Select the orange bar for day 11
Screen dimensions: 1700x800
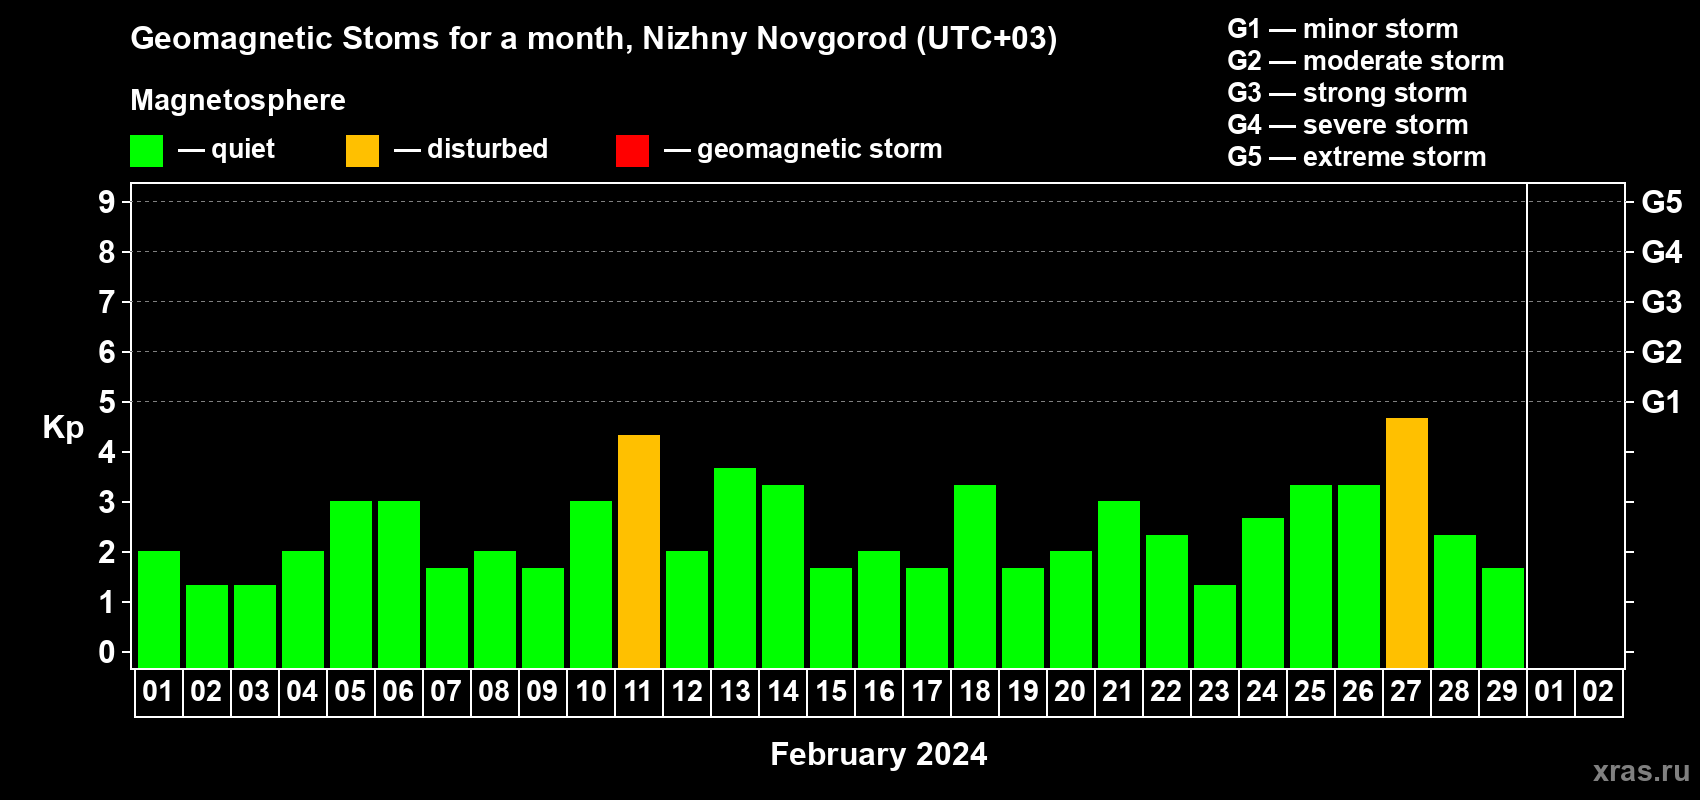tap(639, 551)
